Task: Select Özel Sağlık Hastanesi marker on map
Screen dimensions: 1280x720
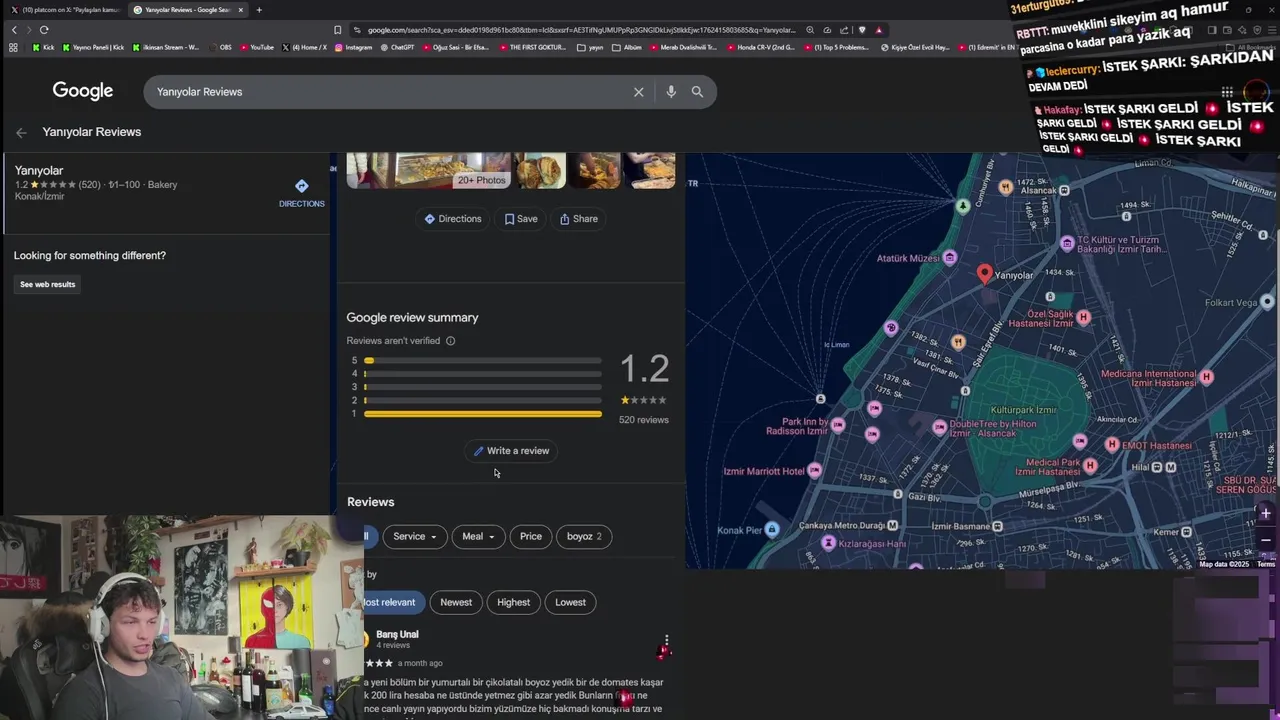Action: tap(1083, 317)
